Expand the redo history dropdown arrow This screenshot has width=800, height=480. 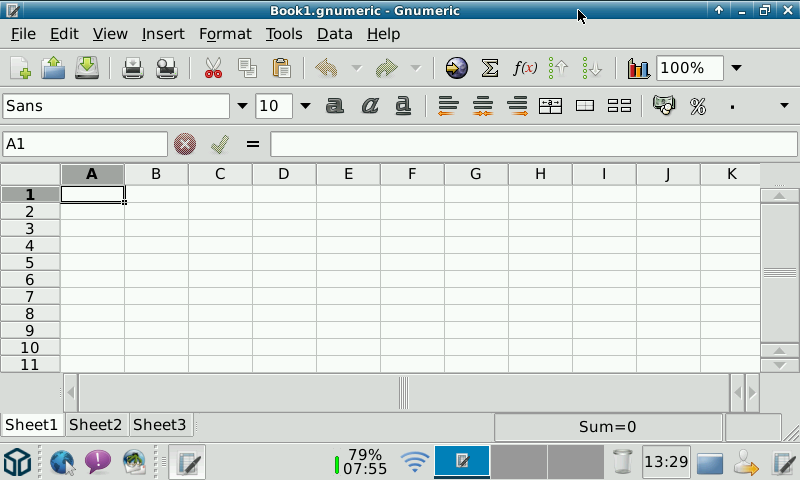[x=416, y=68]
